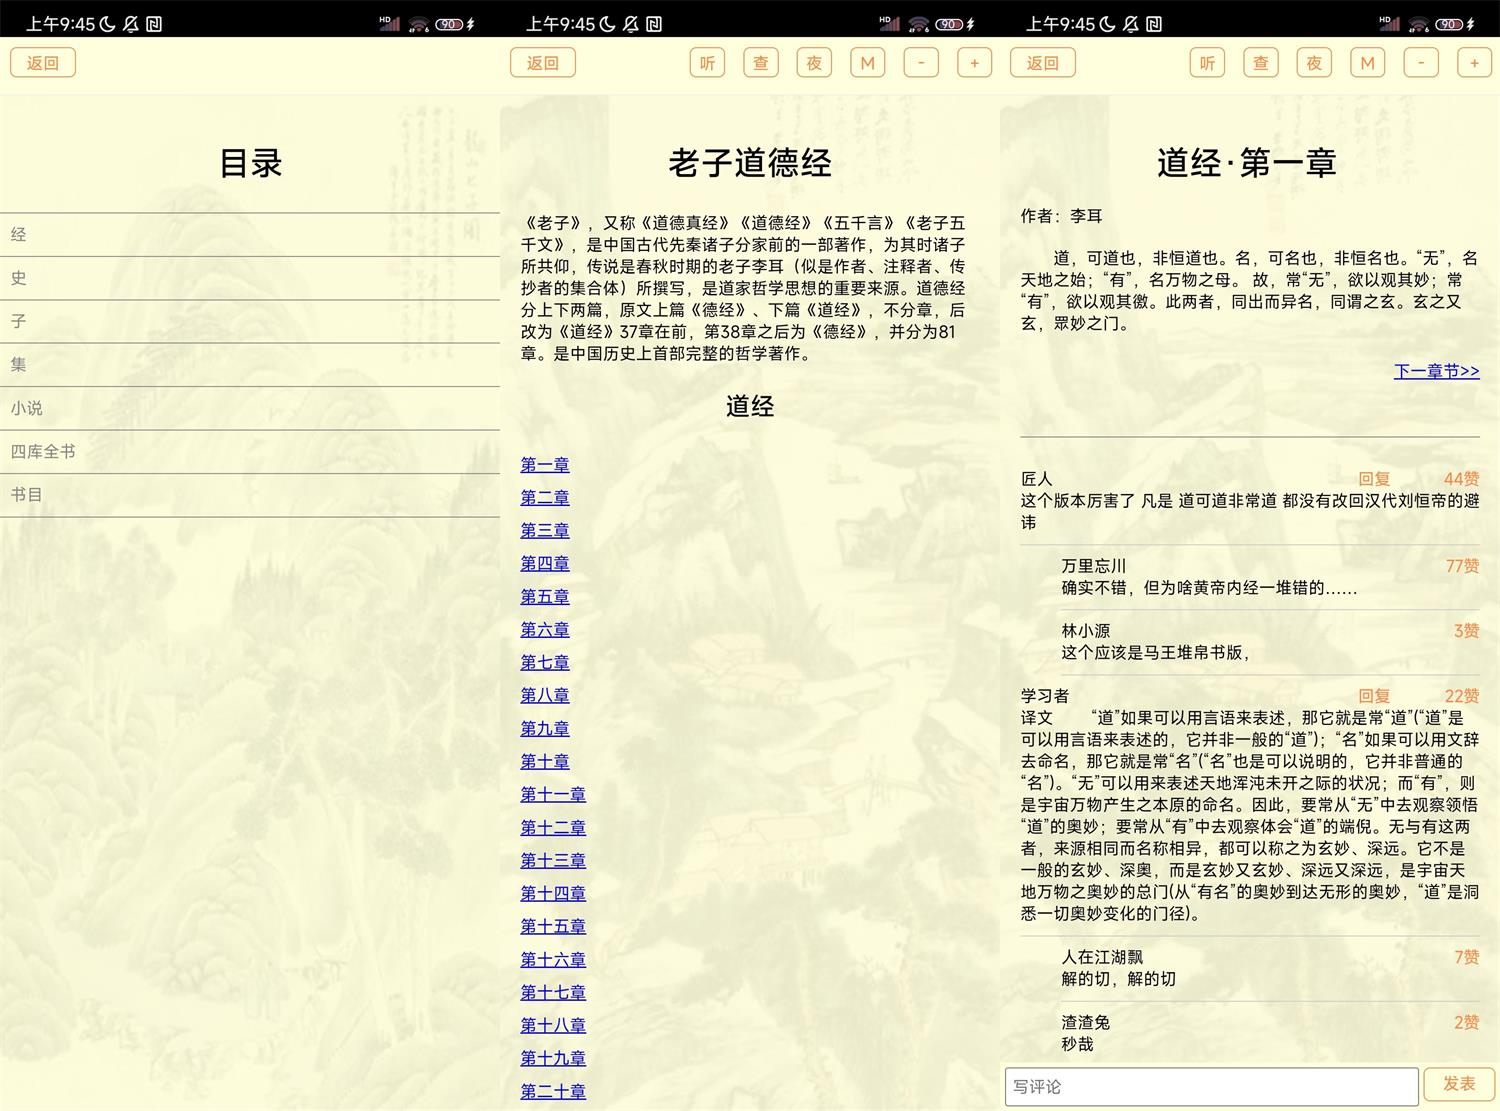Open 第一章 chapter link
The width and height of the screenshot is (1500, 1111).
pyautogui.click(x=544, y=464)
